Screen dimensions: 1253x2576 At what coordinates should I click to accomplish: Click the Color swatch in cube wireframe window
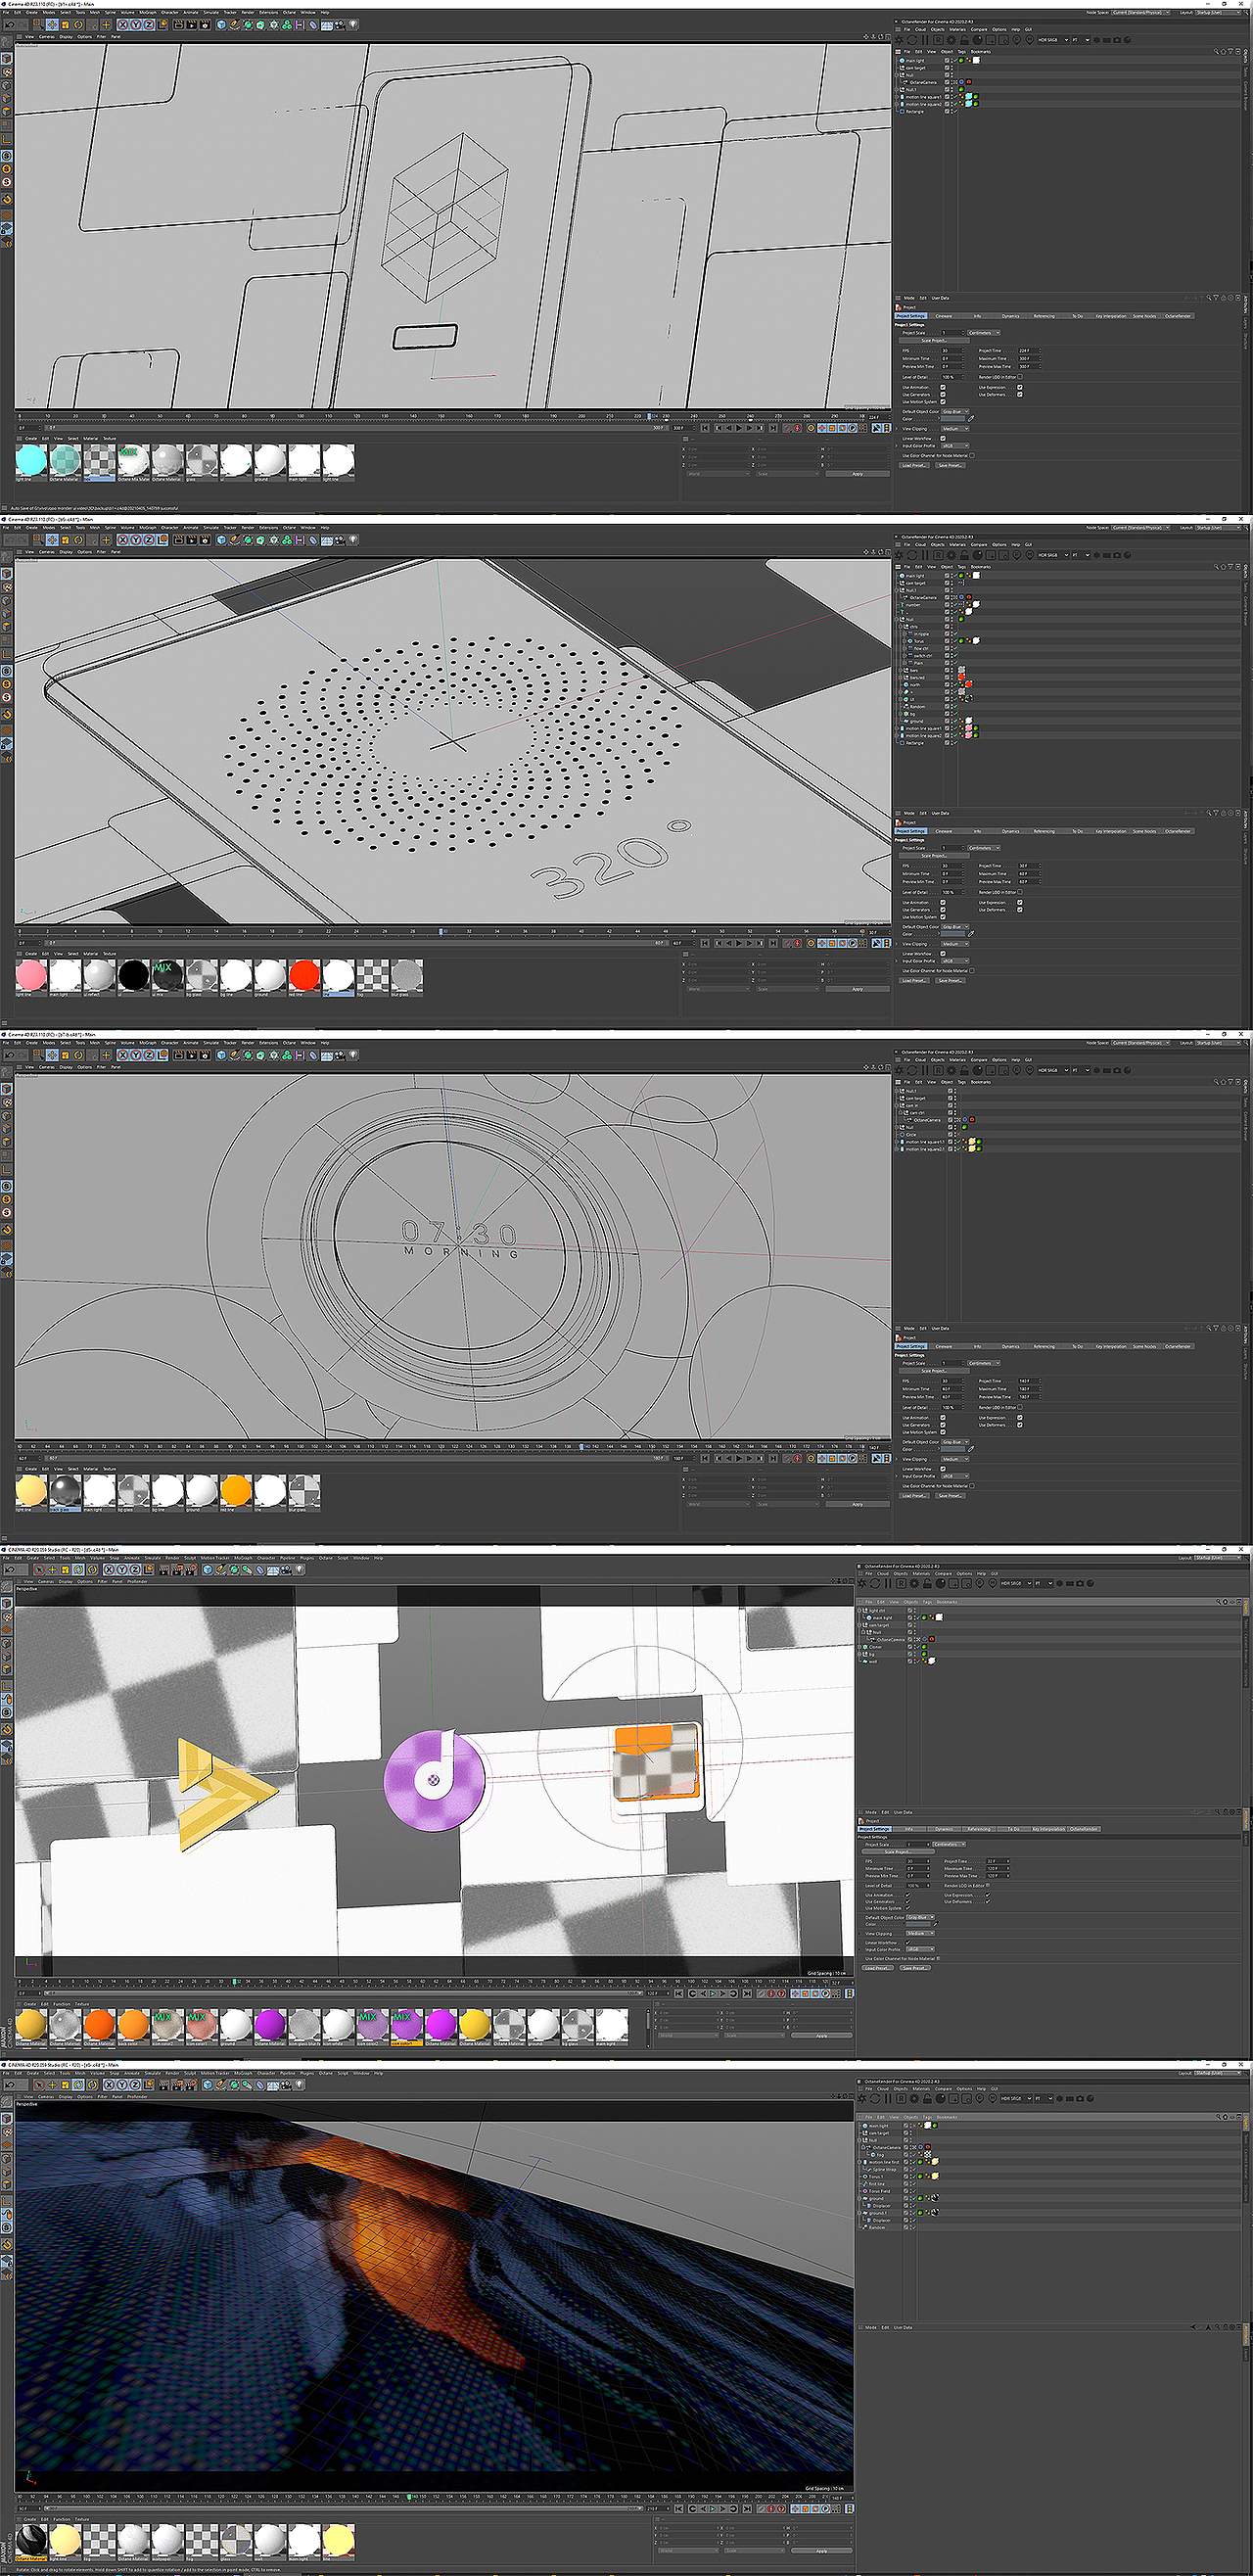pyautogui.click(x=953, y=419)
